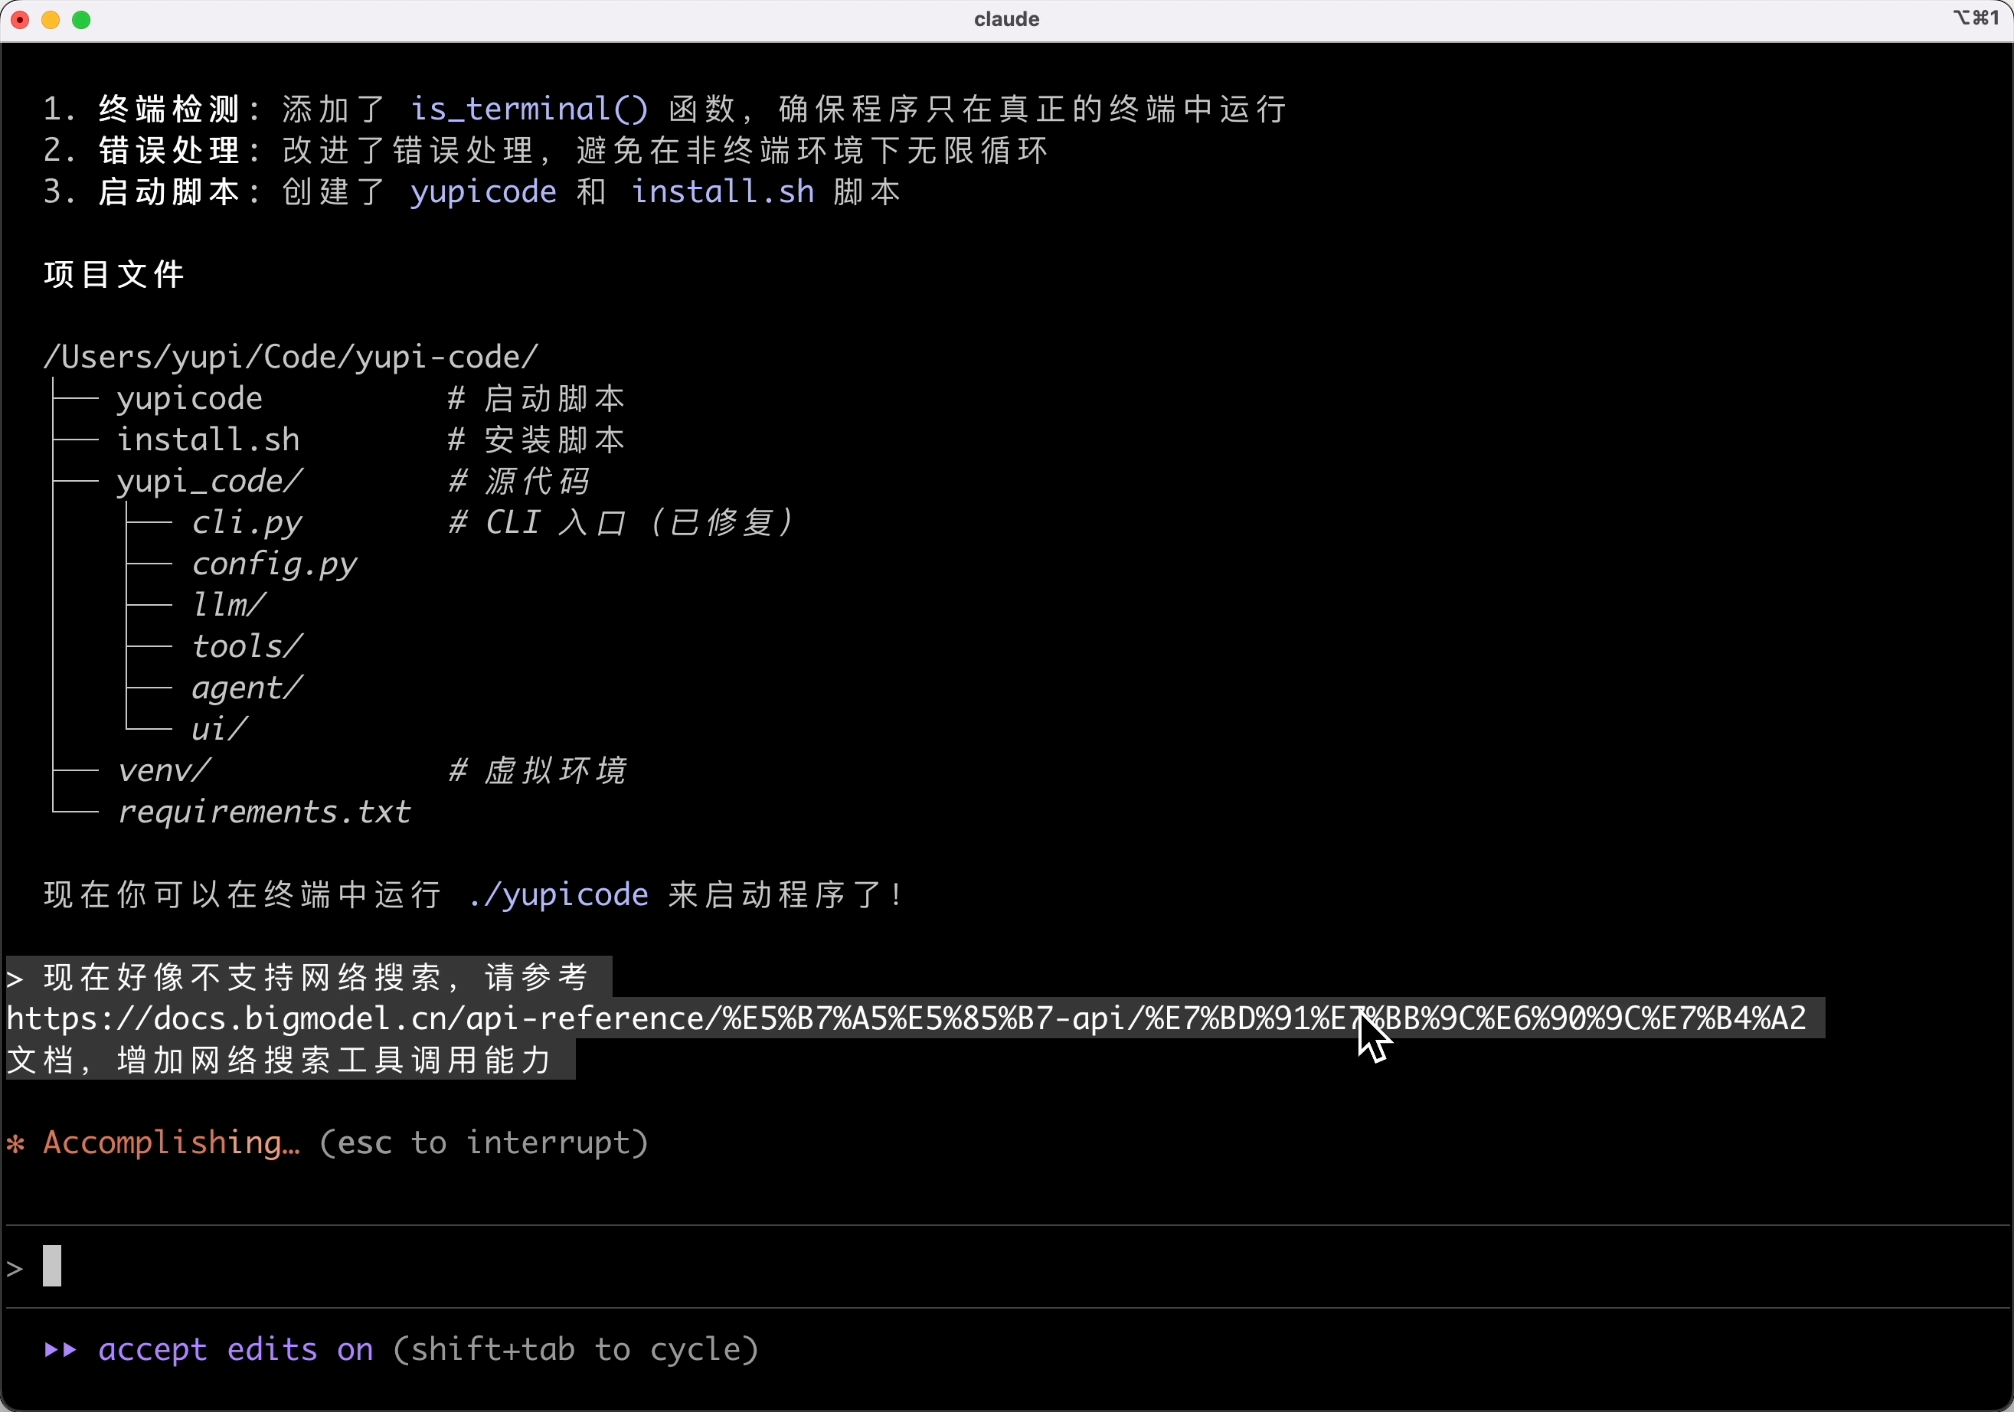
Task: Click the venv/ directory entry
Action: pyautogui.click(x=164, y=770)
